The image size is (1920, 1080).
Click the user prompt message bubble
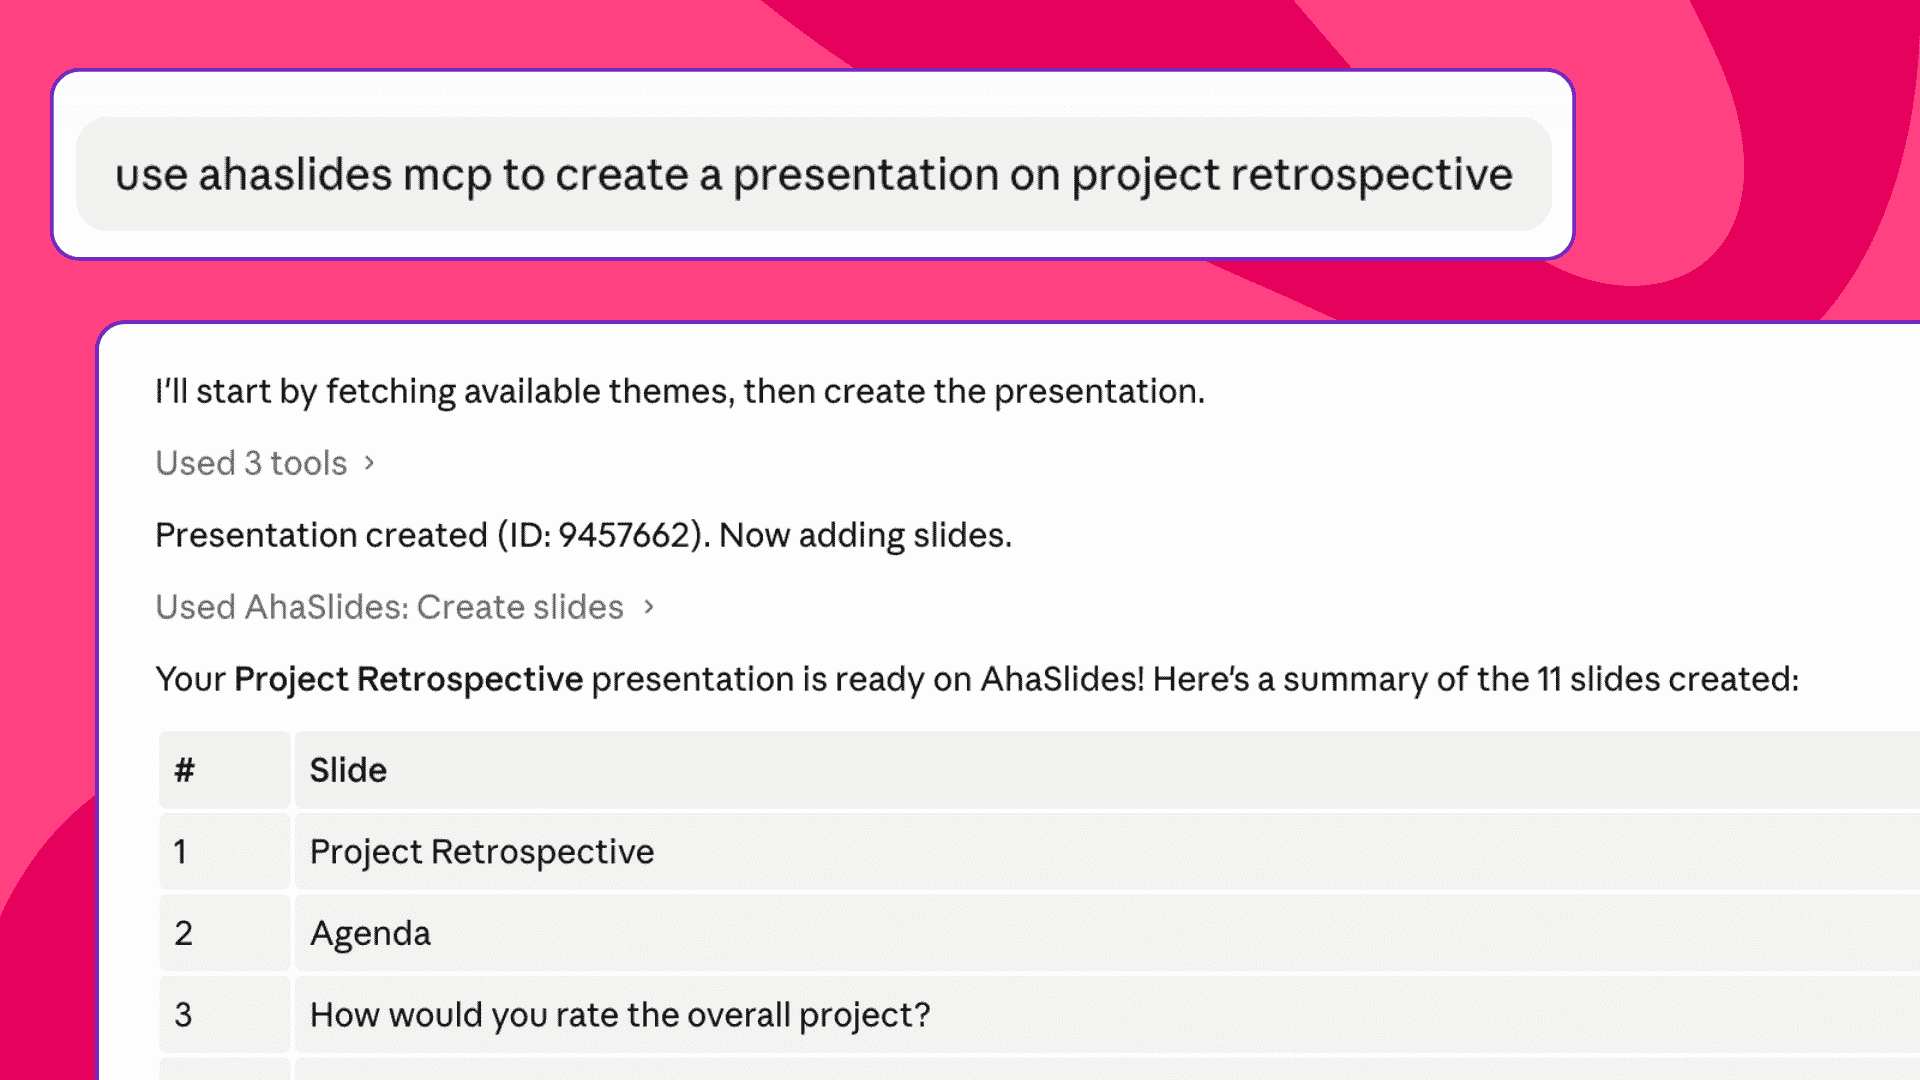(813, 174)
